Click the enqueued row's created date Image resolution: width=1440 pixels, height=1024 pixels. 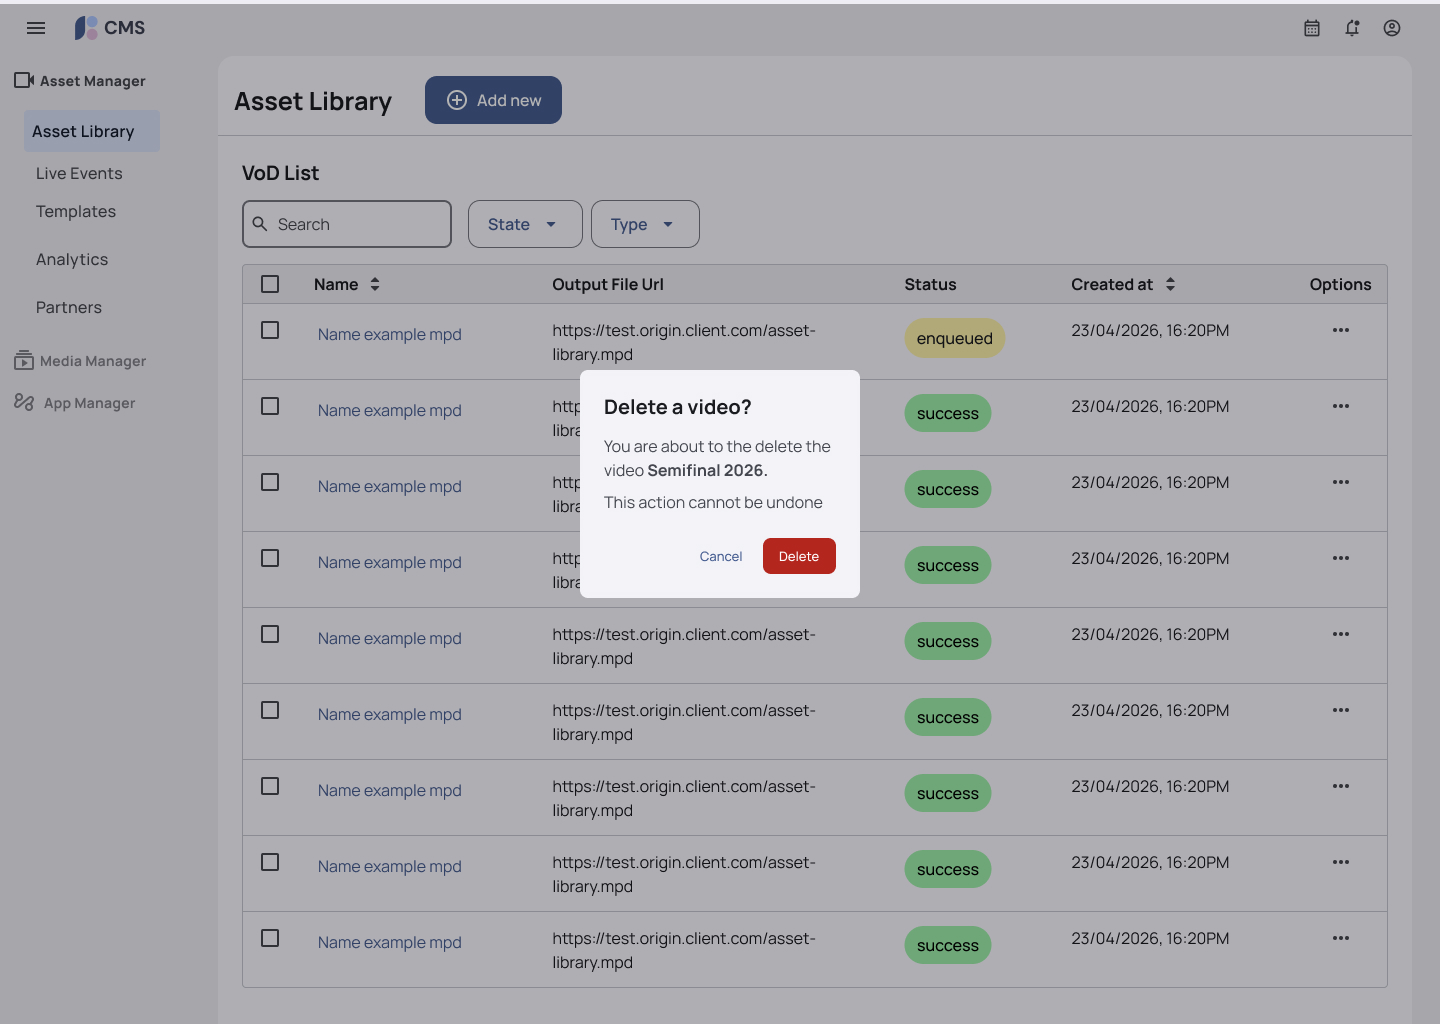coord(1150,330)
